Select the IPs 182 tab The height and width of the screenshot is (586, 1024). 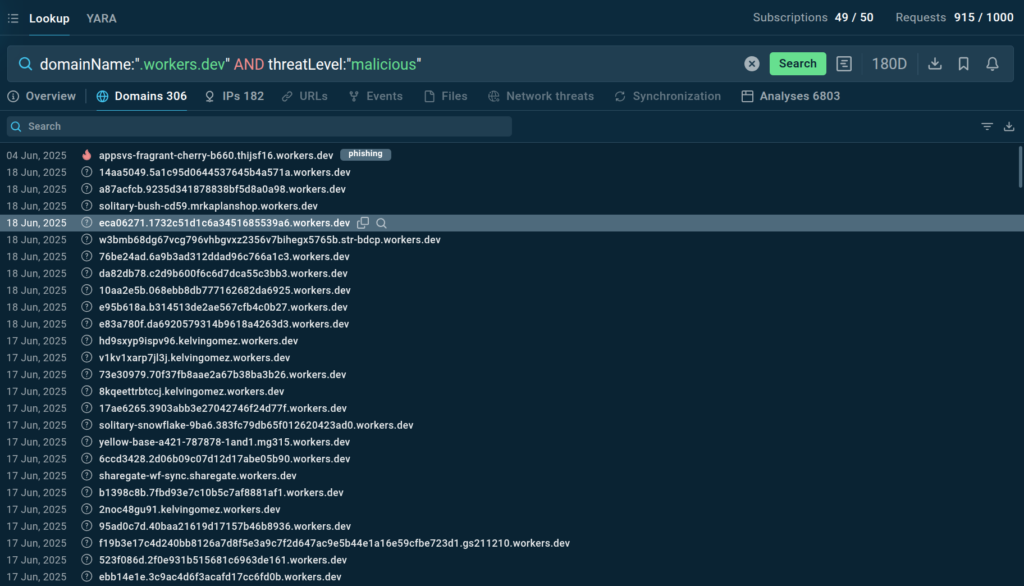(234, 97)
